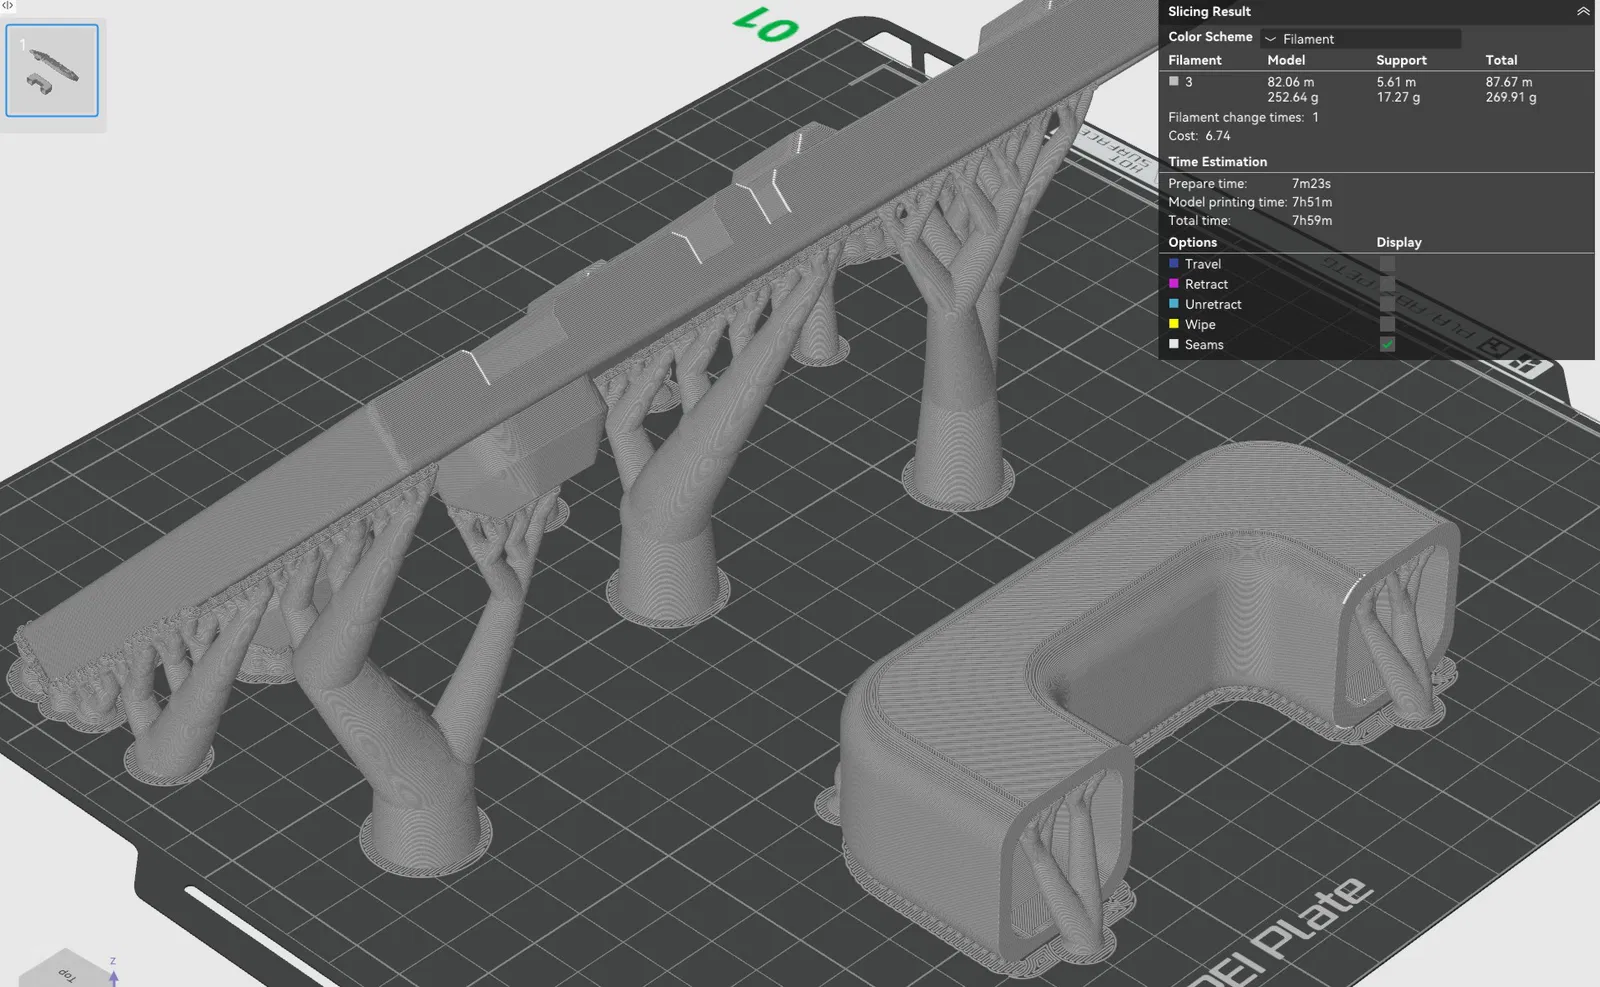The image size is (1600, 987).
Task: Select plate 1 thumbnail
Action: [52, 70]
